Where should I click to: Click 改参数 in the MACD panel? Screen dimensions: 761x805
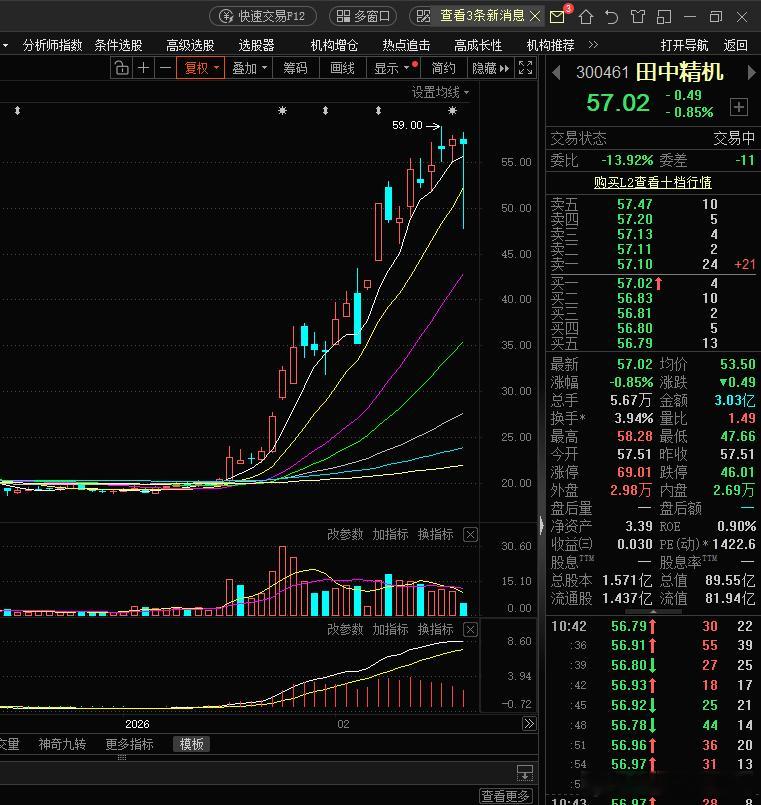click(x=345, y=629)
